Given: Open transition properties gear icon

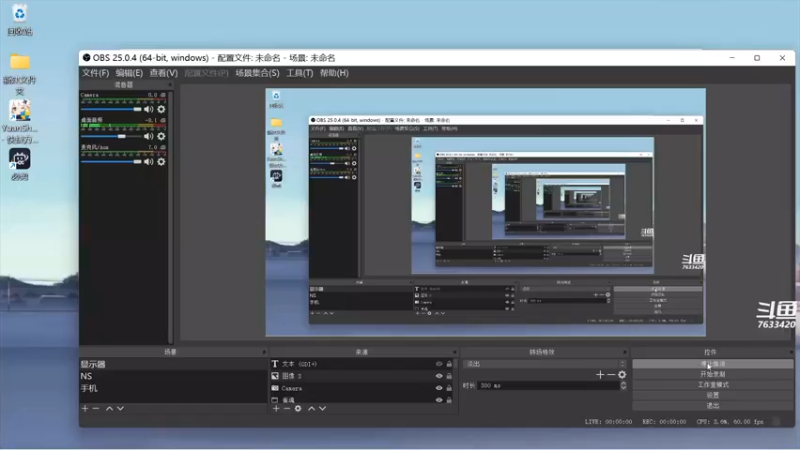Looking at the screenshot, I should click(x=622, y=374).
